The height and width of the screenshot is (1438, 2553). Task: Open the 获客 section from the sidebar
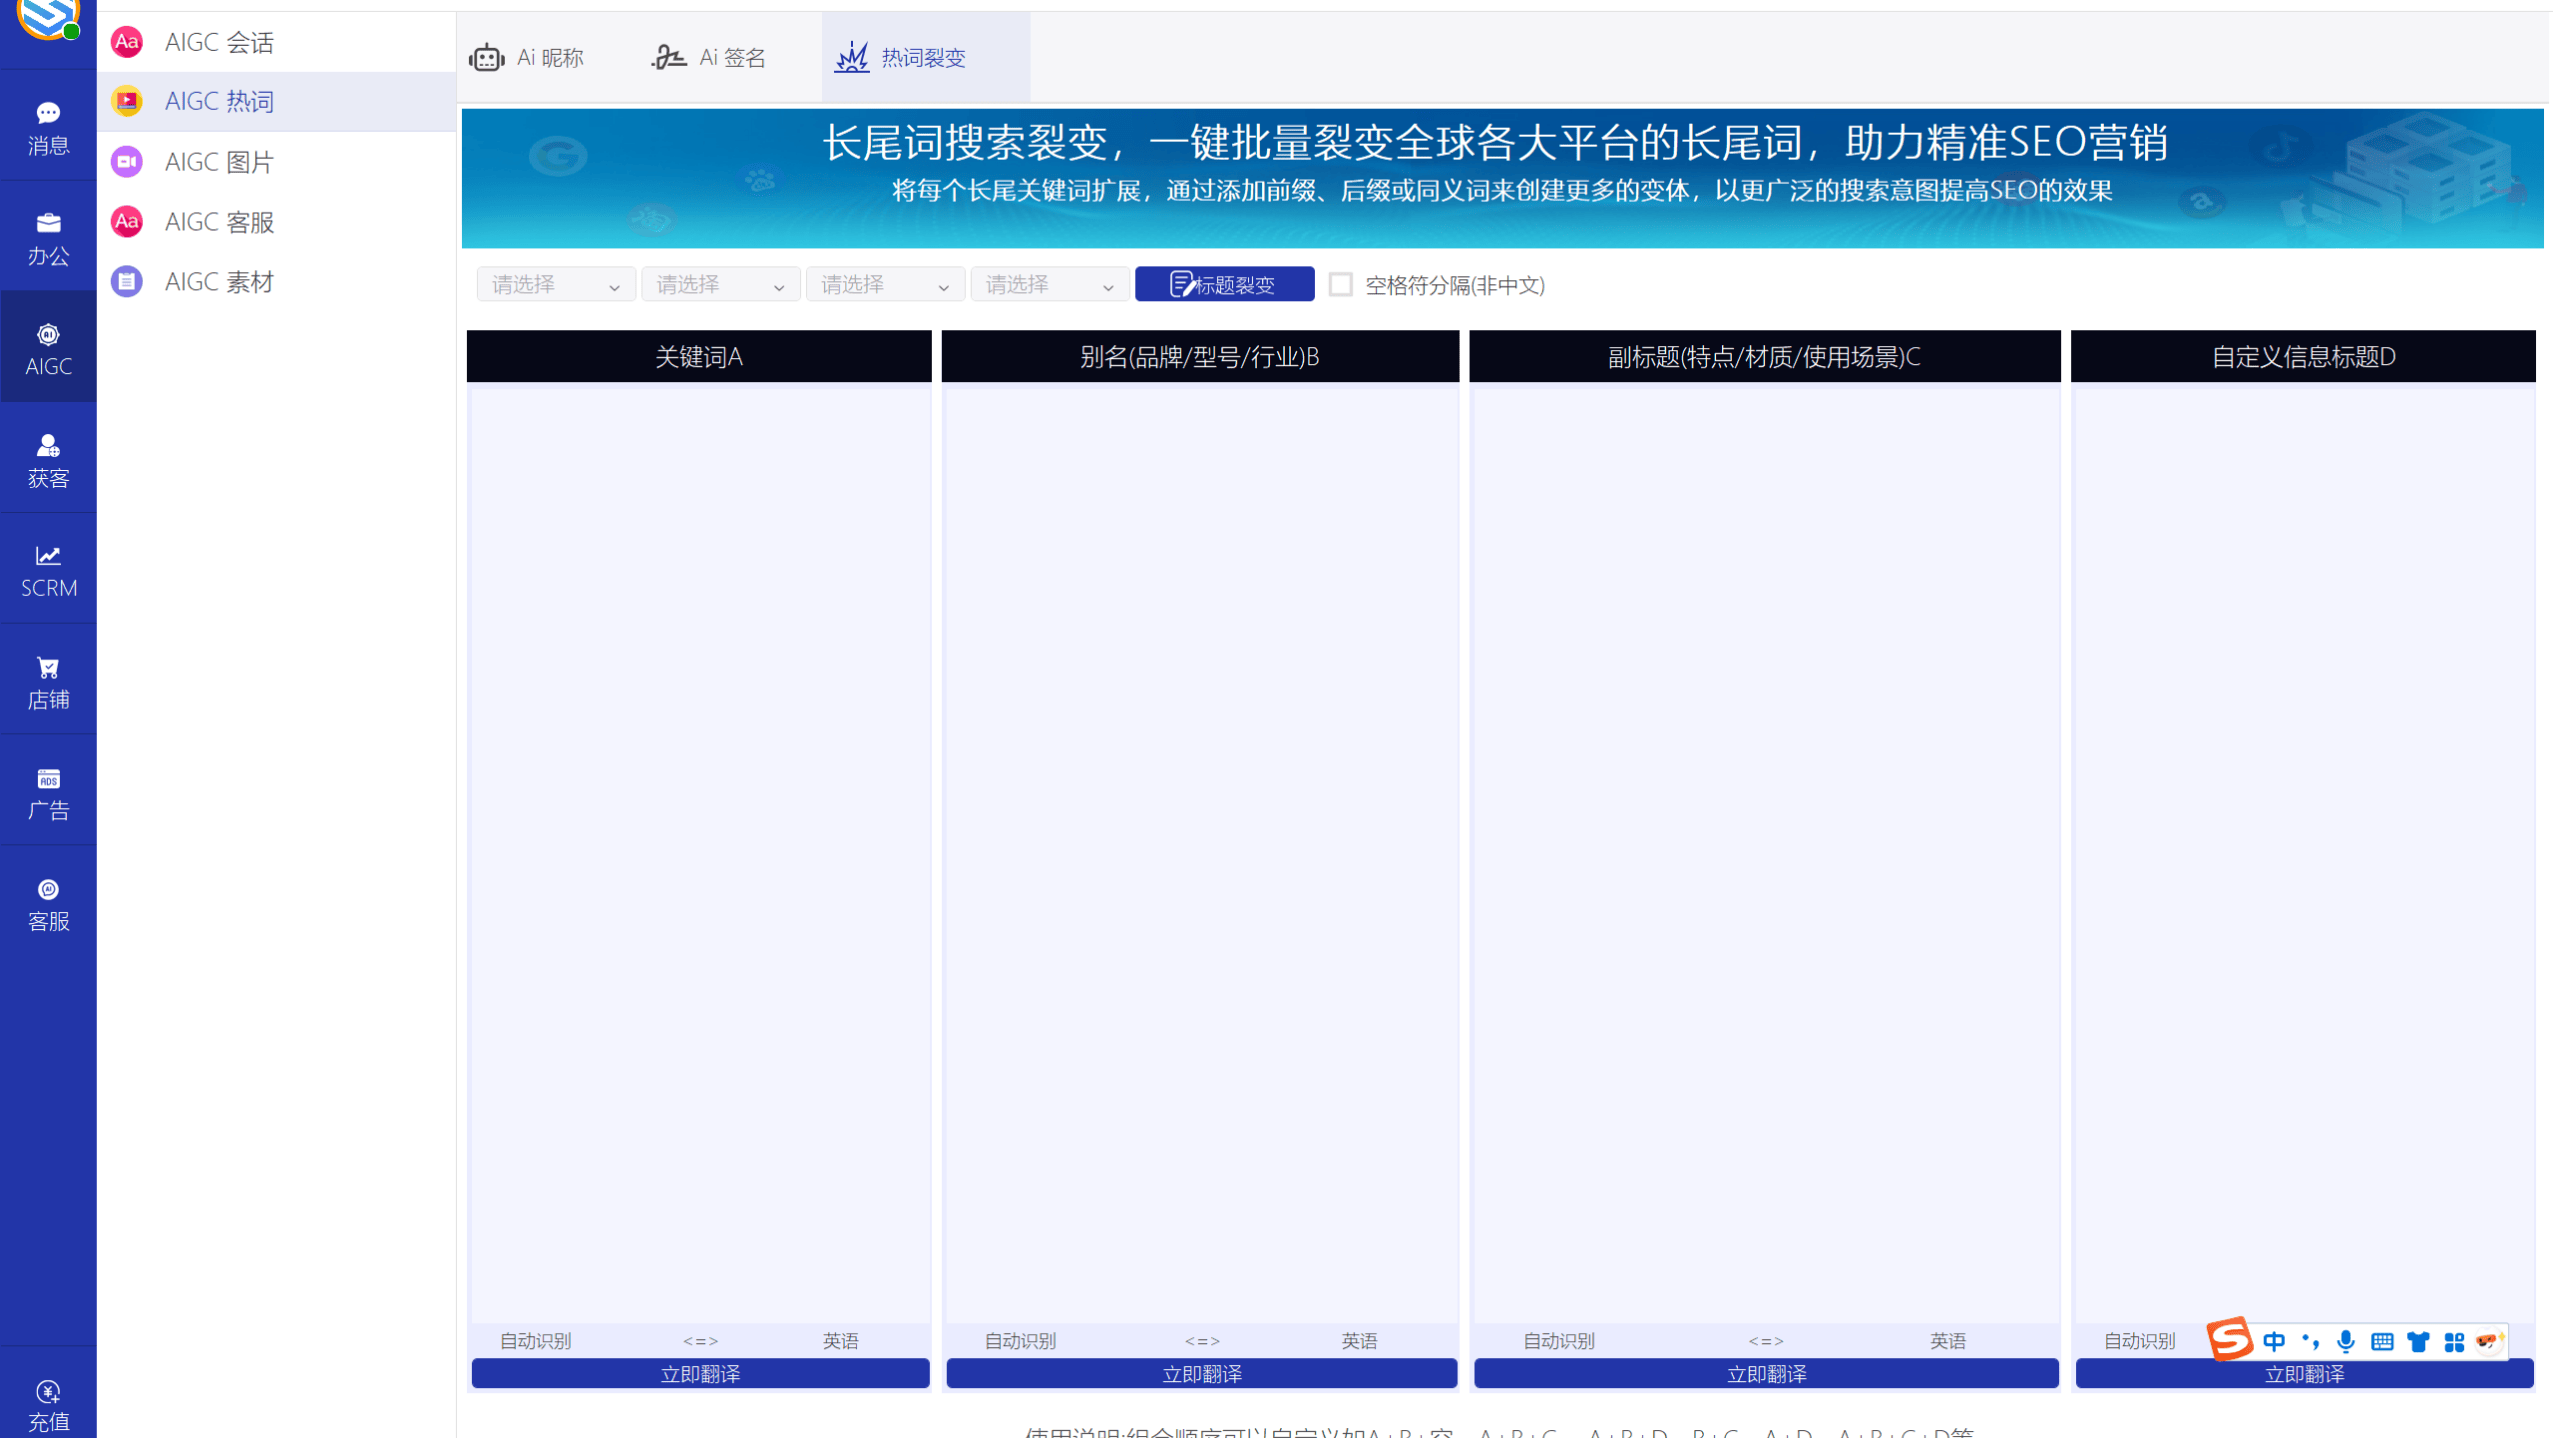click(x=48, y=458)
